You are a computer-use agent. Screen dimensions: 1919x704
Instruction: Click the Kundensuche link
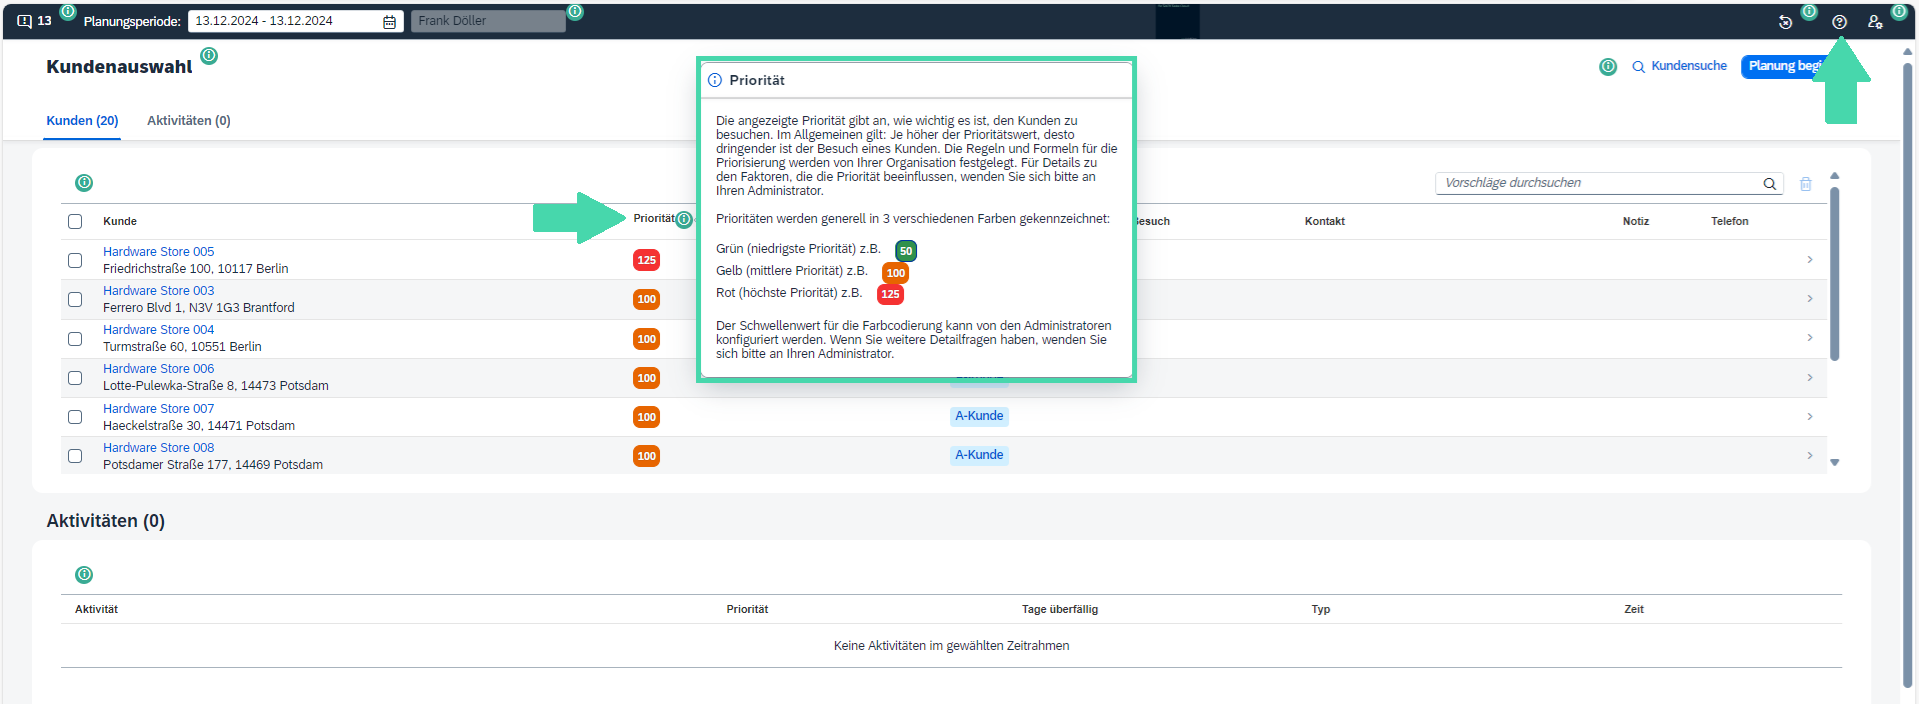point(1680,66)
